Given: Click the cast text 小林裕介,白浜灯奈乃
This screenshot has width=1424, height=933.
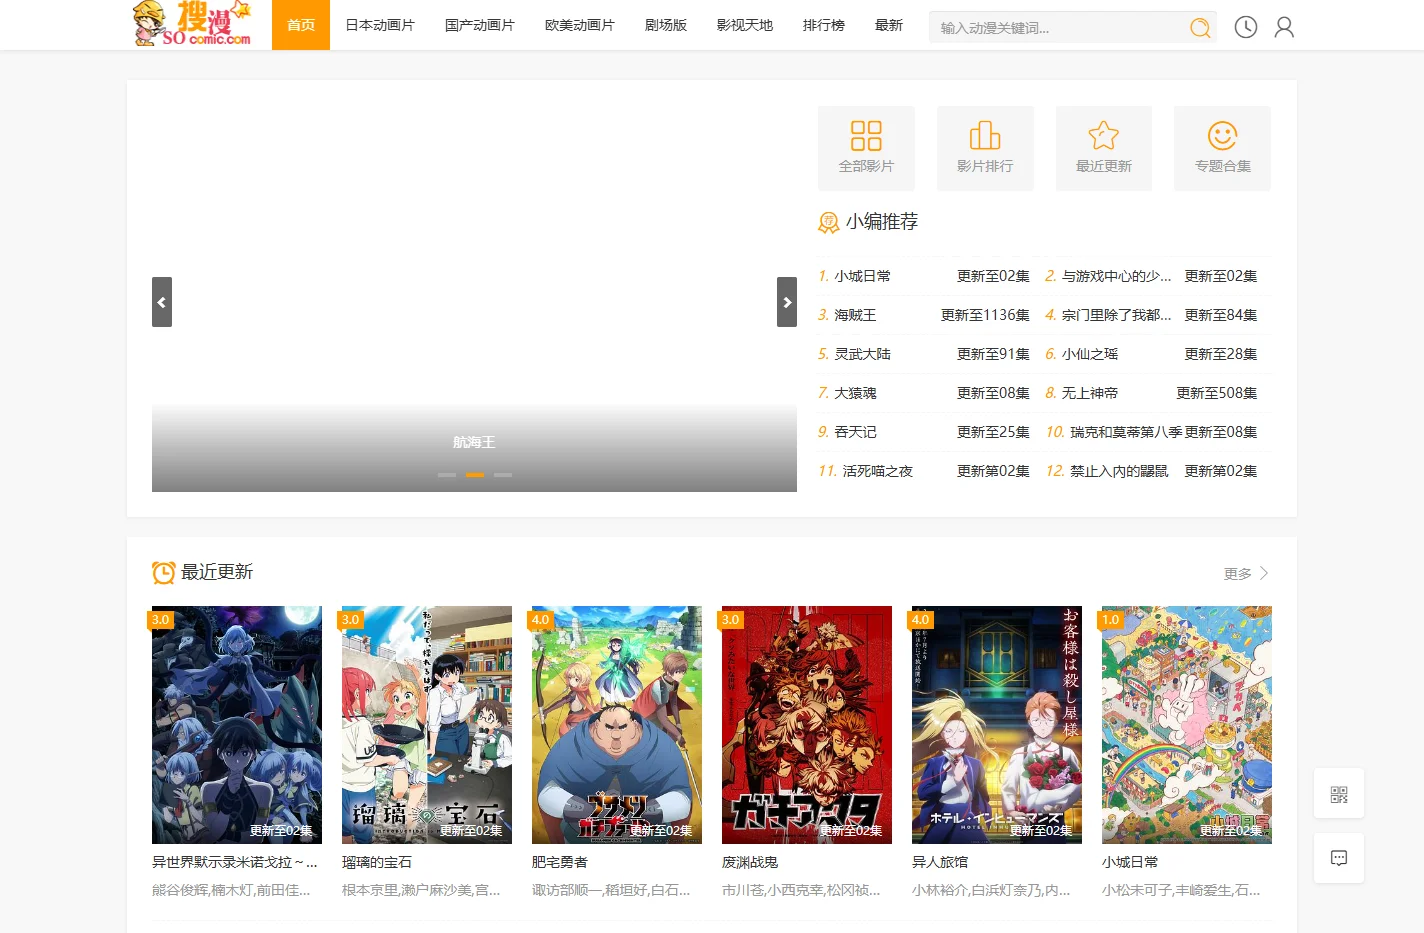Looking at the screenshot, I should [991, 890].
